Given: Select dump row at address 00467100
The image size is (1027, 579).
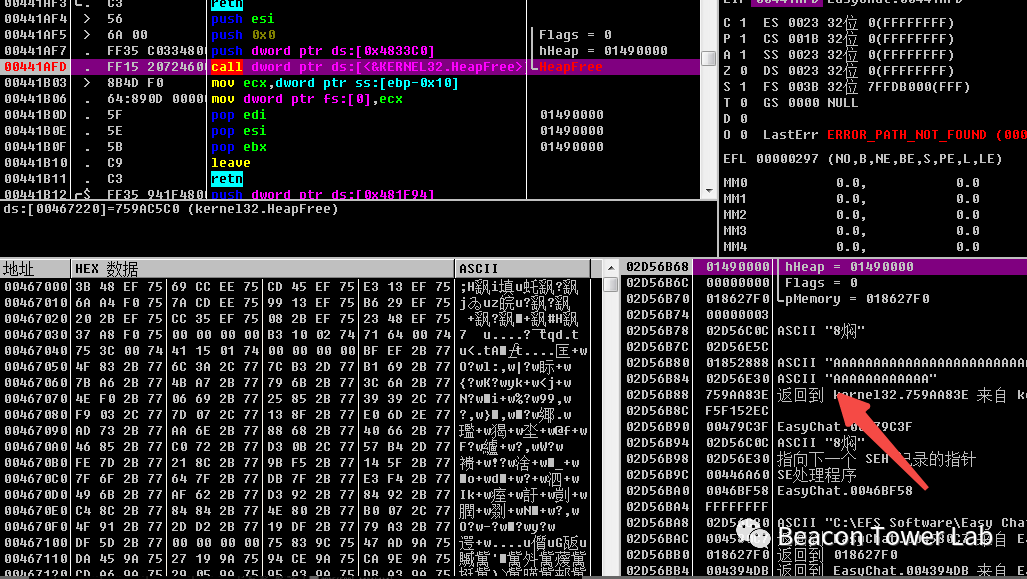Looking at the screenshot, I should tap(295, 542).
